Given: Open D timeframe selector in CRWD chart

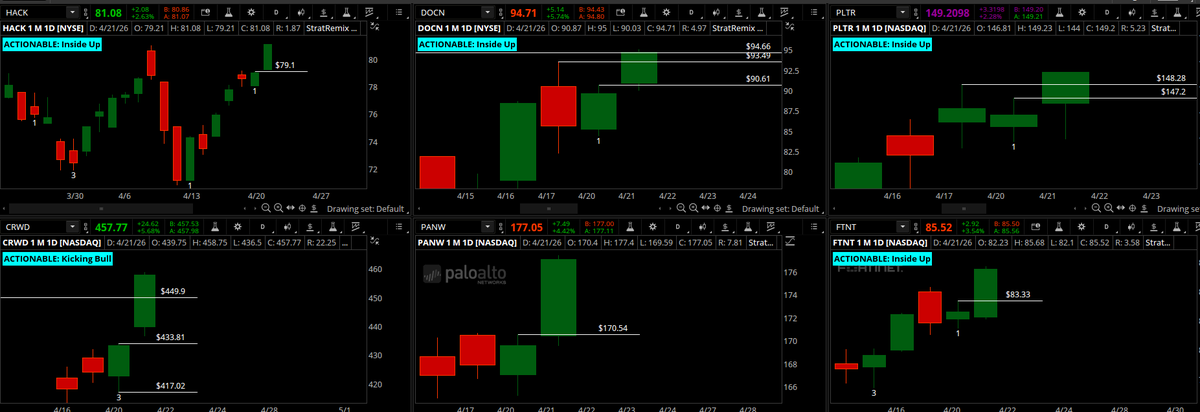Looking at the screenshot, I should coord(262,227).
